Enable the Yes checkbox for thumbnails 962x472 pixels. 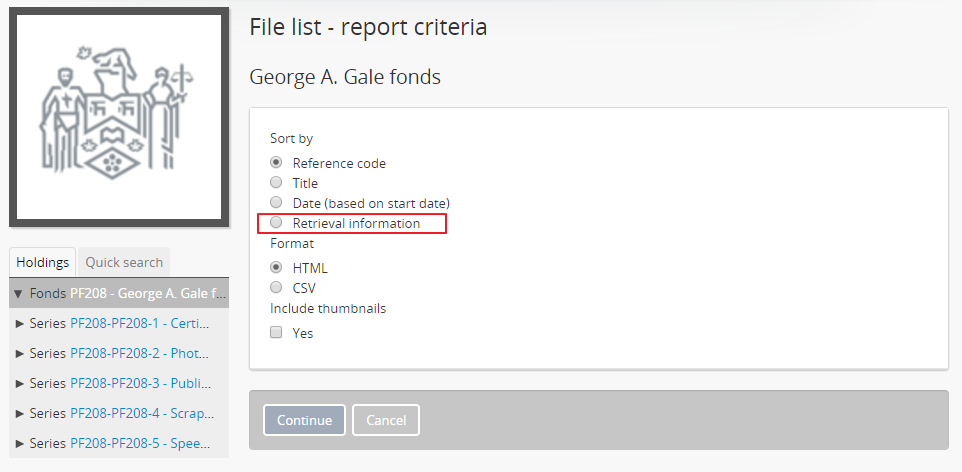click(276, 333)
